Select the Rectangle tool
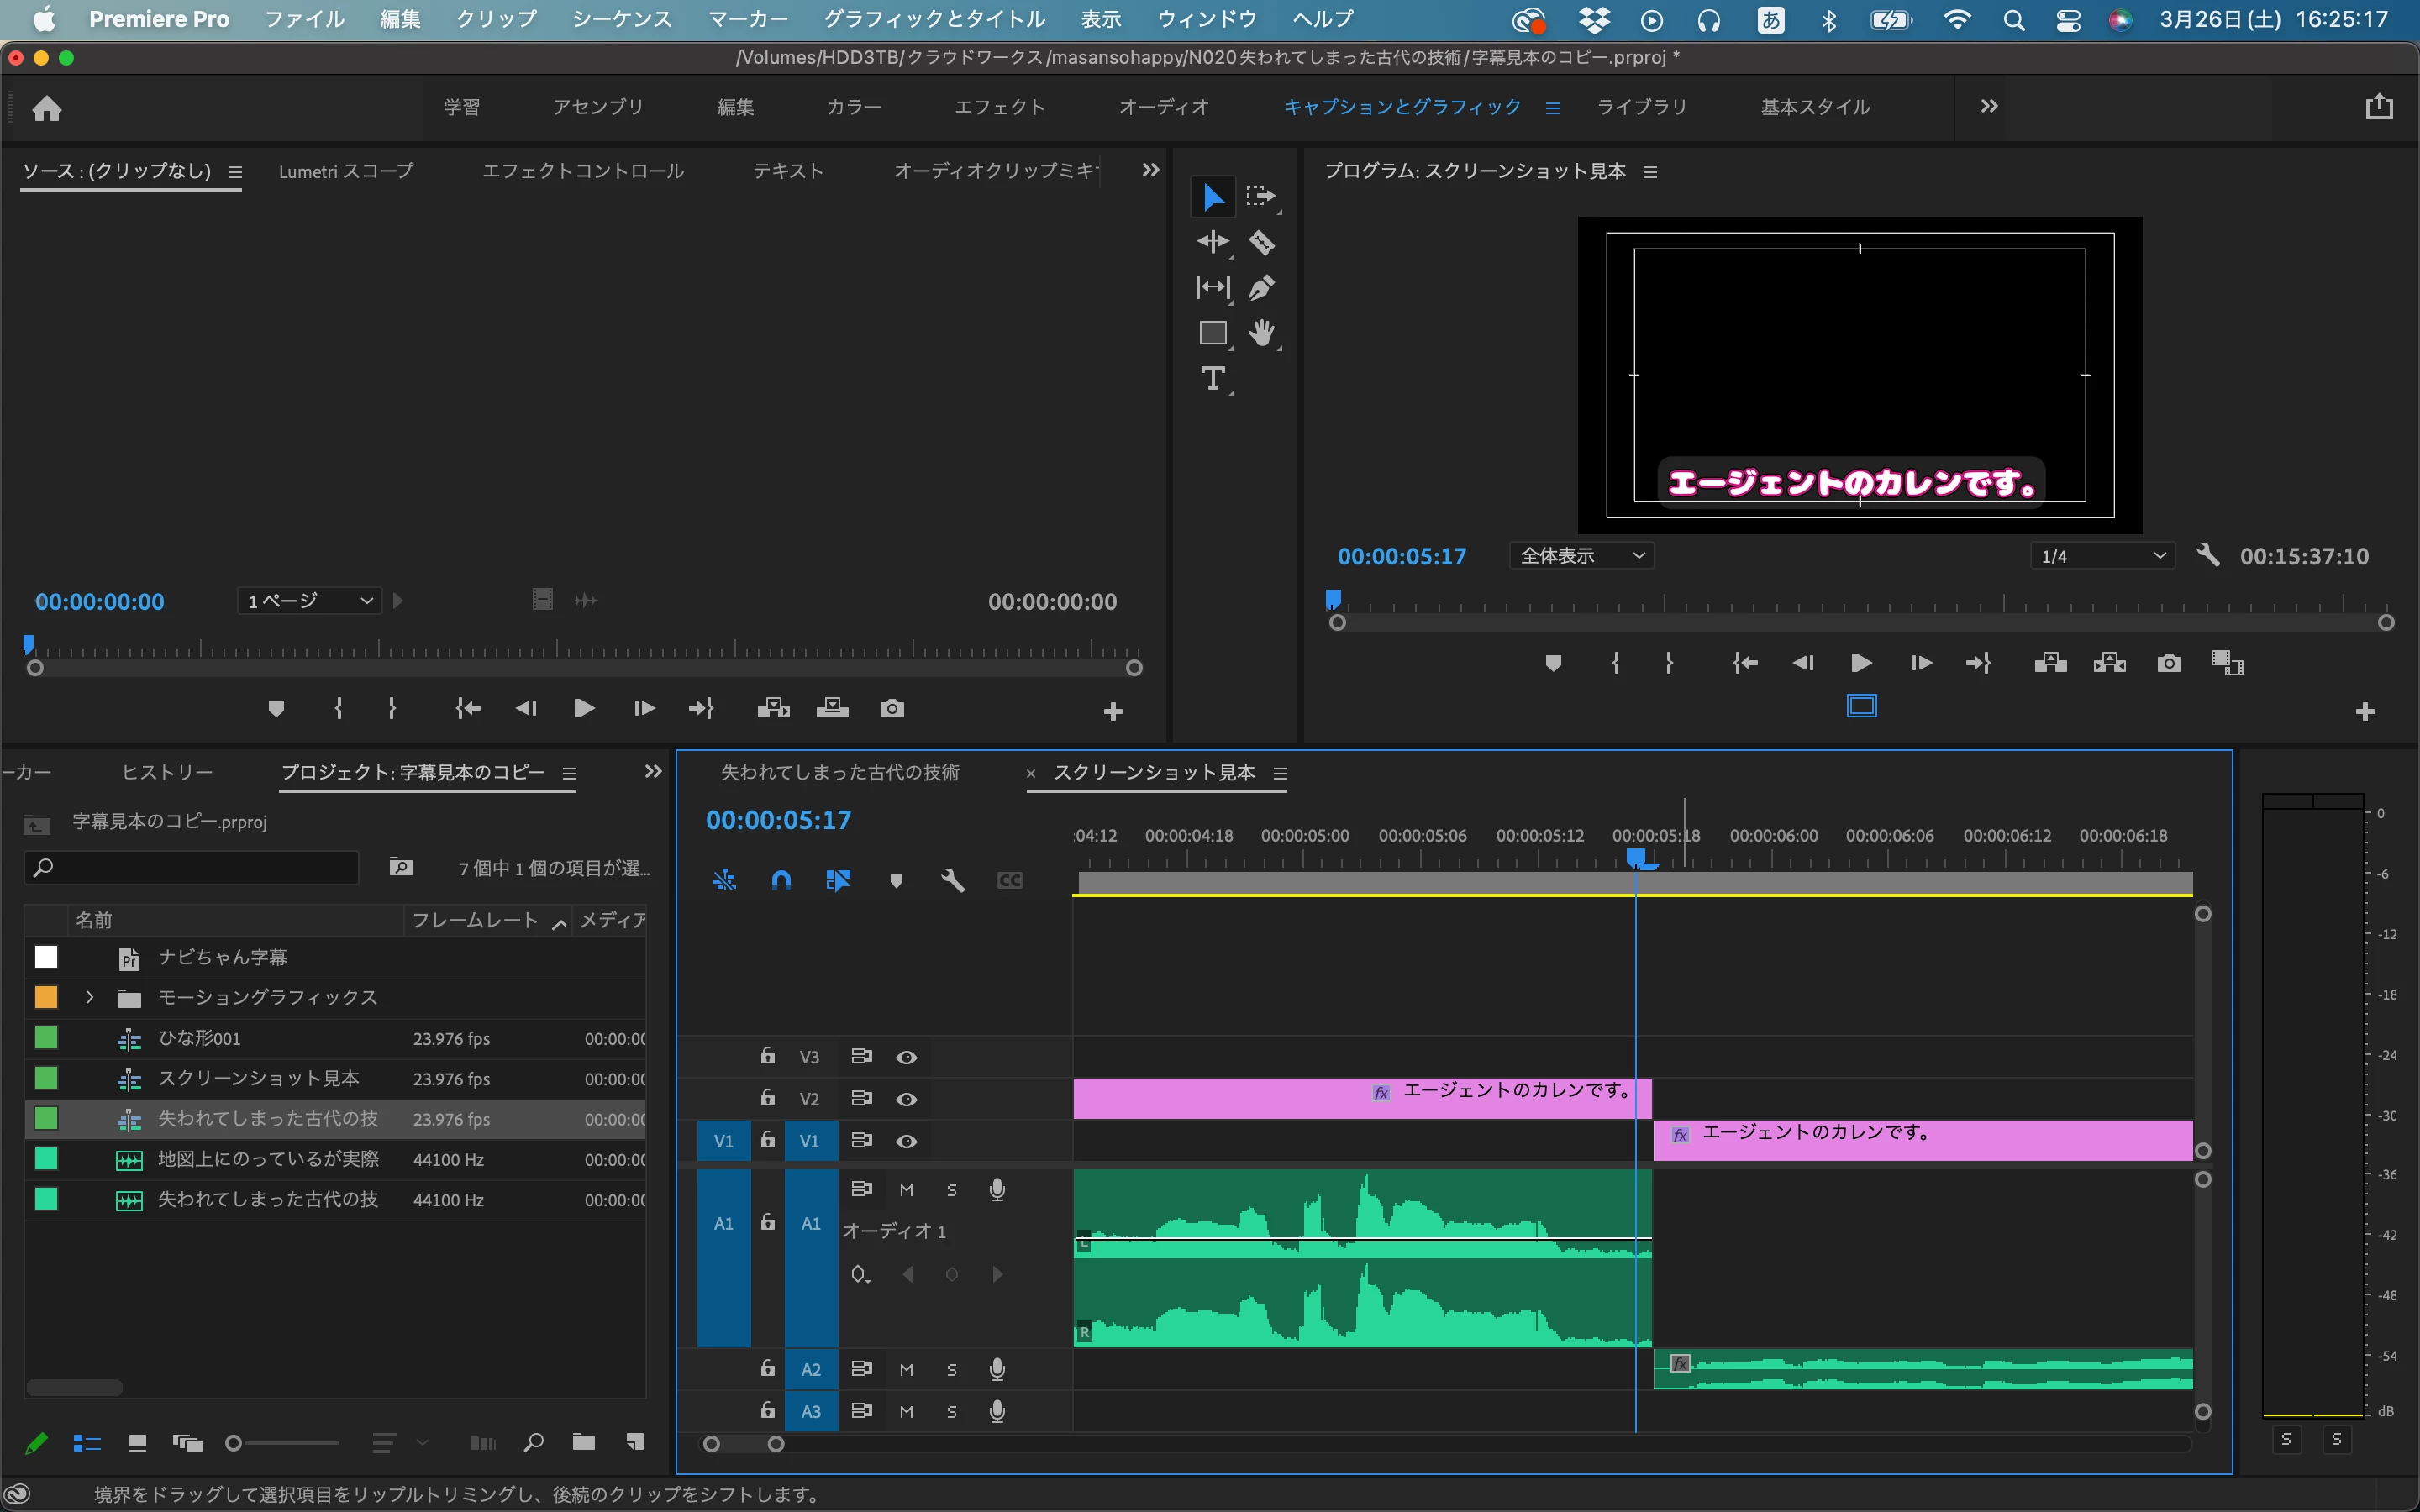 pos(1212,333)
